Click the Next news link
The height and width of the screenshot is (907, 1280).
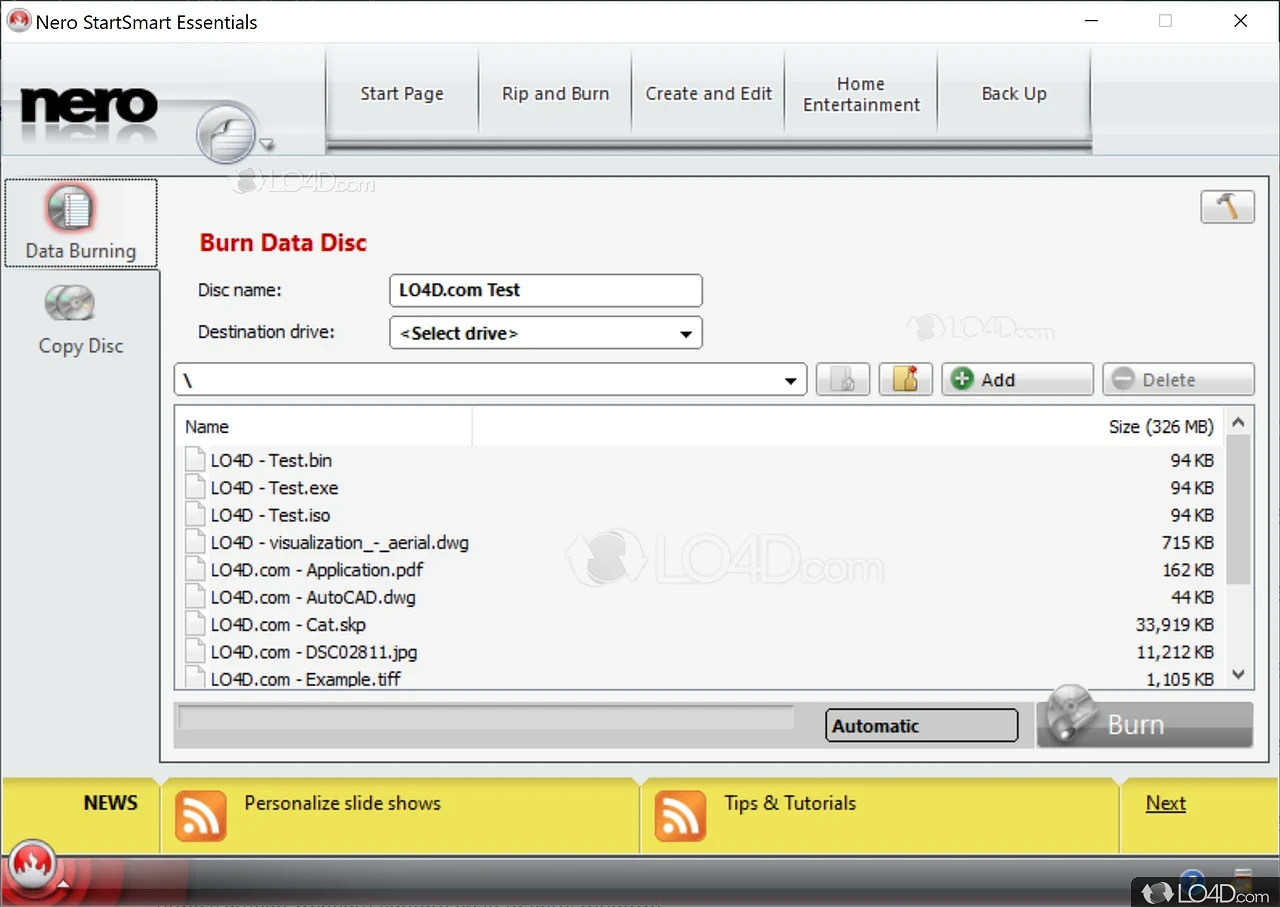1166,803
